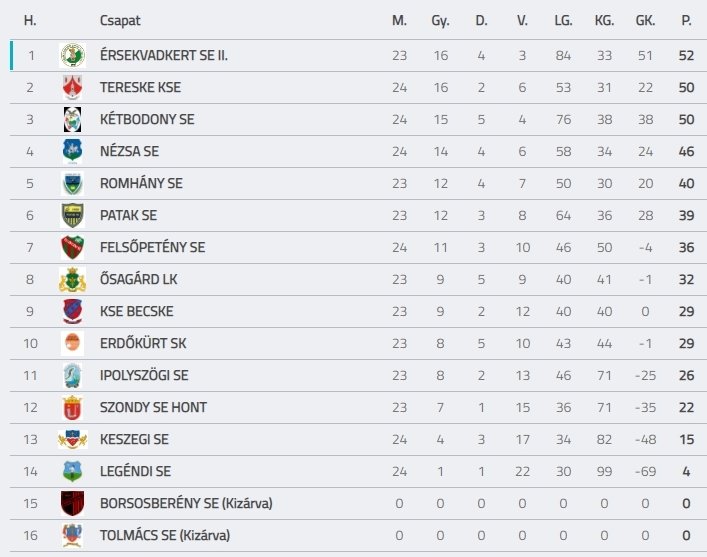Click the ERDŐKÜRT SK team name
The image size is (707, 557).
[x=143, y=344]
